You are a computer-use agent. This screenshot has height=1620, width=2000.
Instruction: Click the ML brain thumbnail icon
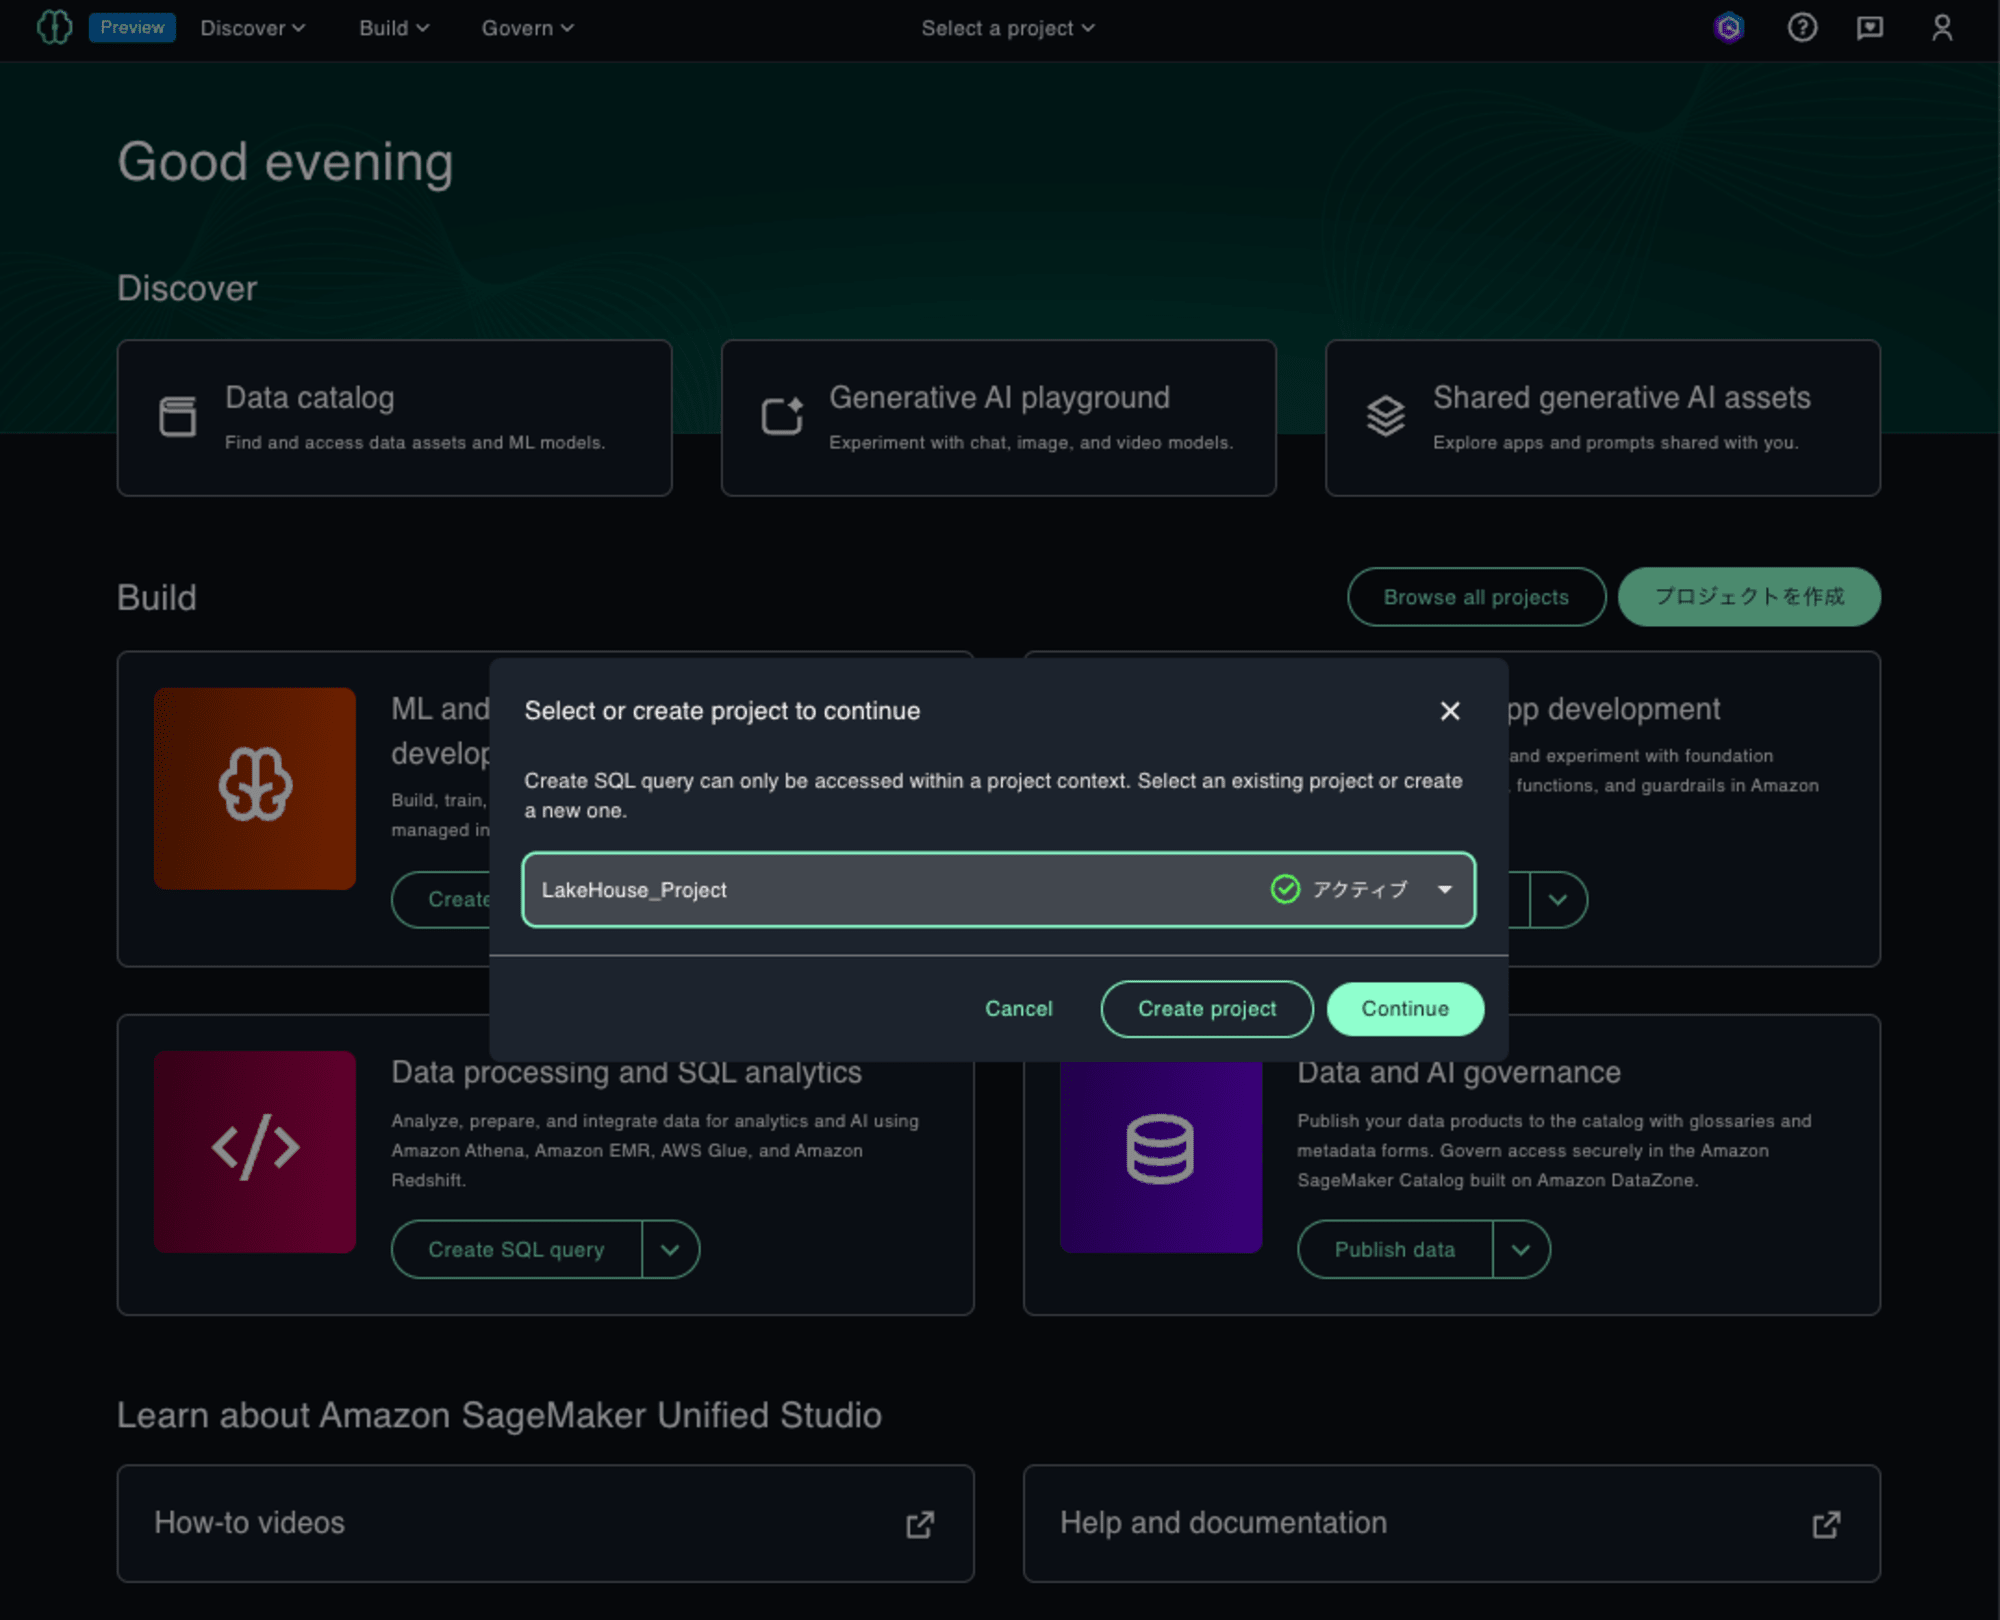pyautogui.click(x=255, y=788)
